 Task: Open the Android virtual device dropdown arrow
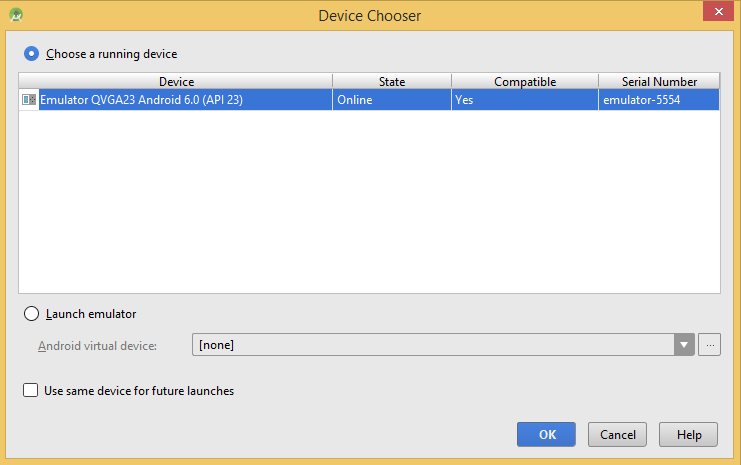(x=684, y=345)
